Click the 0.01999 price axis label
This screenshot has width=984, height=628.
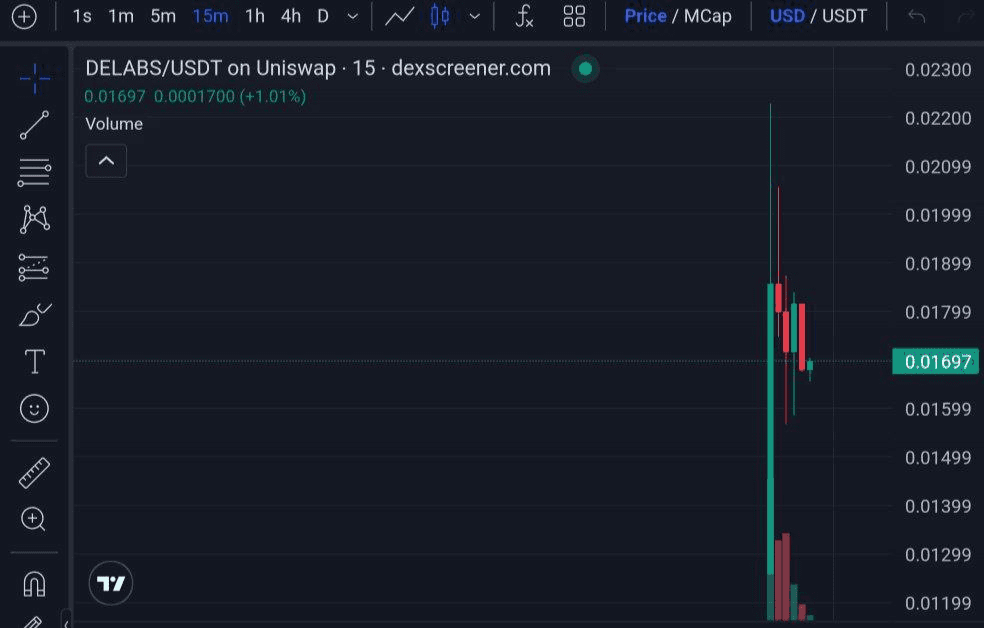pos(938,215)
